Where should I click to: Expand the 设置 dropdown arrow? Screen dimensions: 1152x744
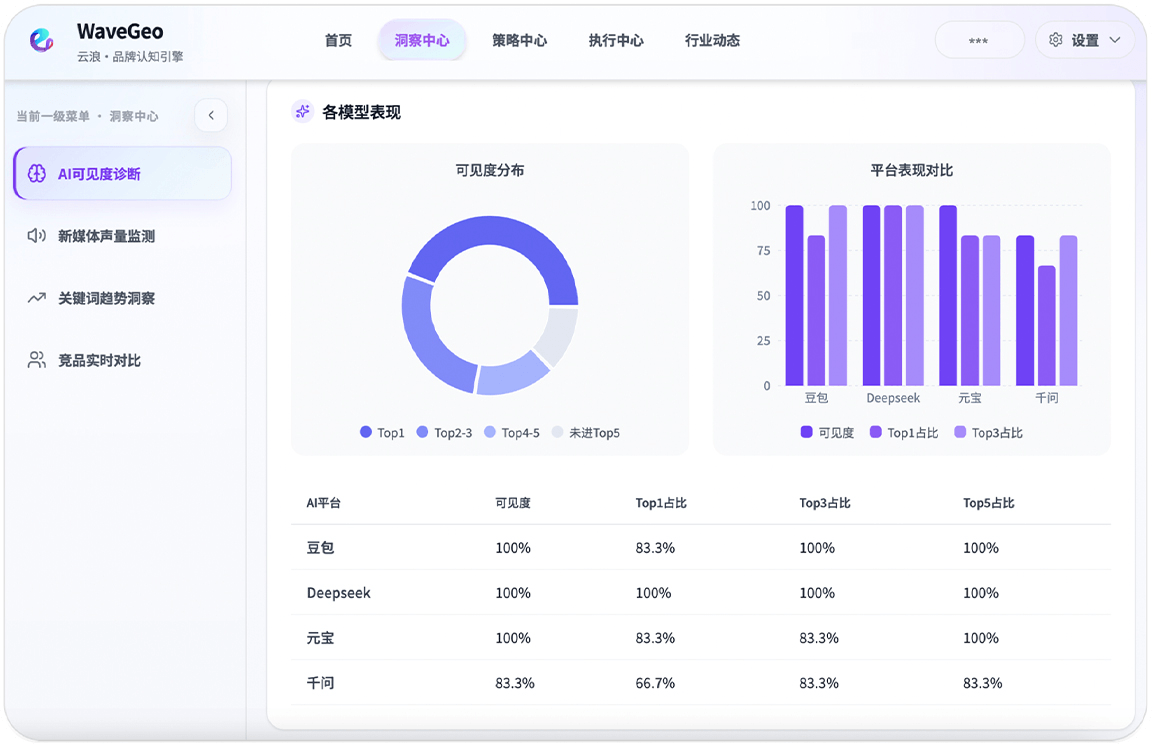(1115, 40)
